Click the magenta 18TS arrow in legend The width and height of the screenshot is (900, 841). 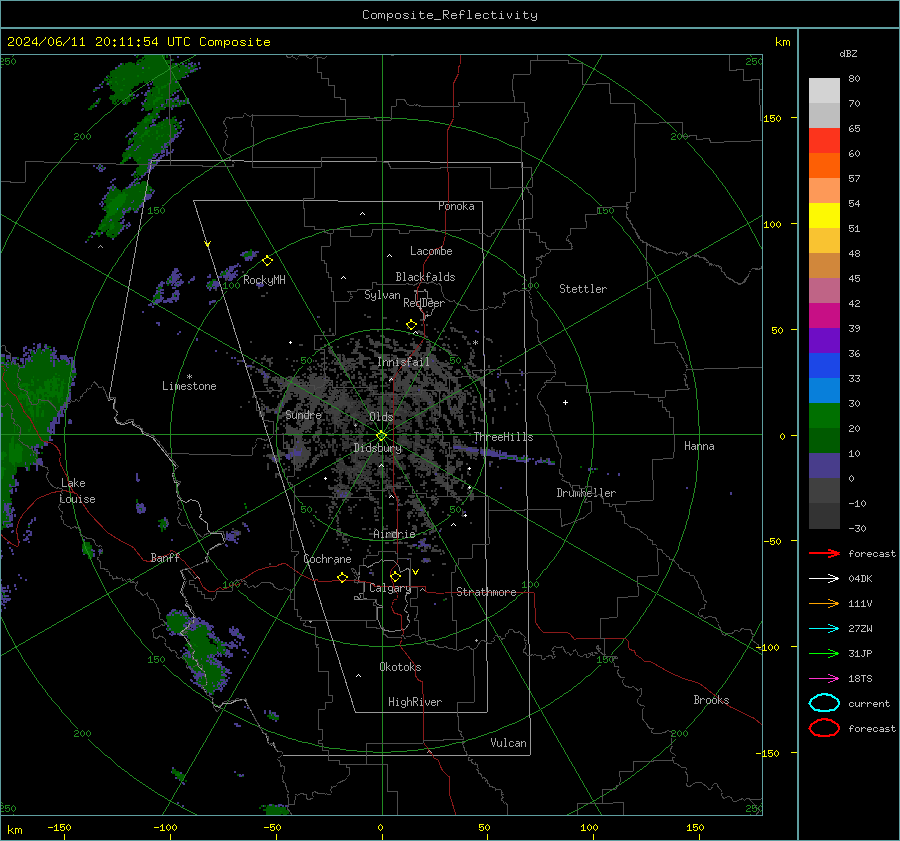[x=824, y=679]
